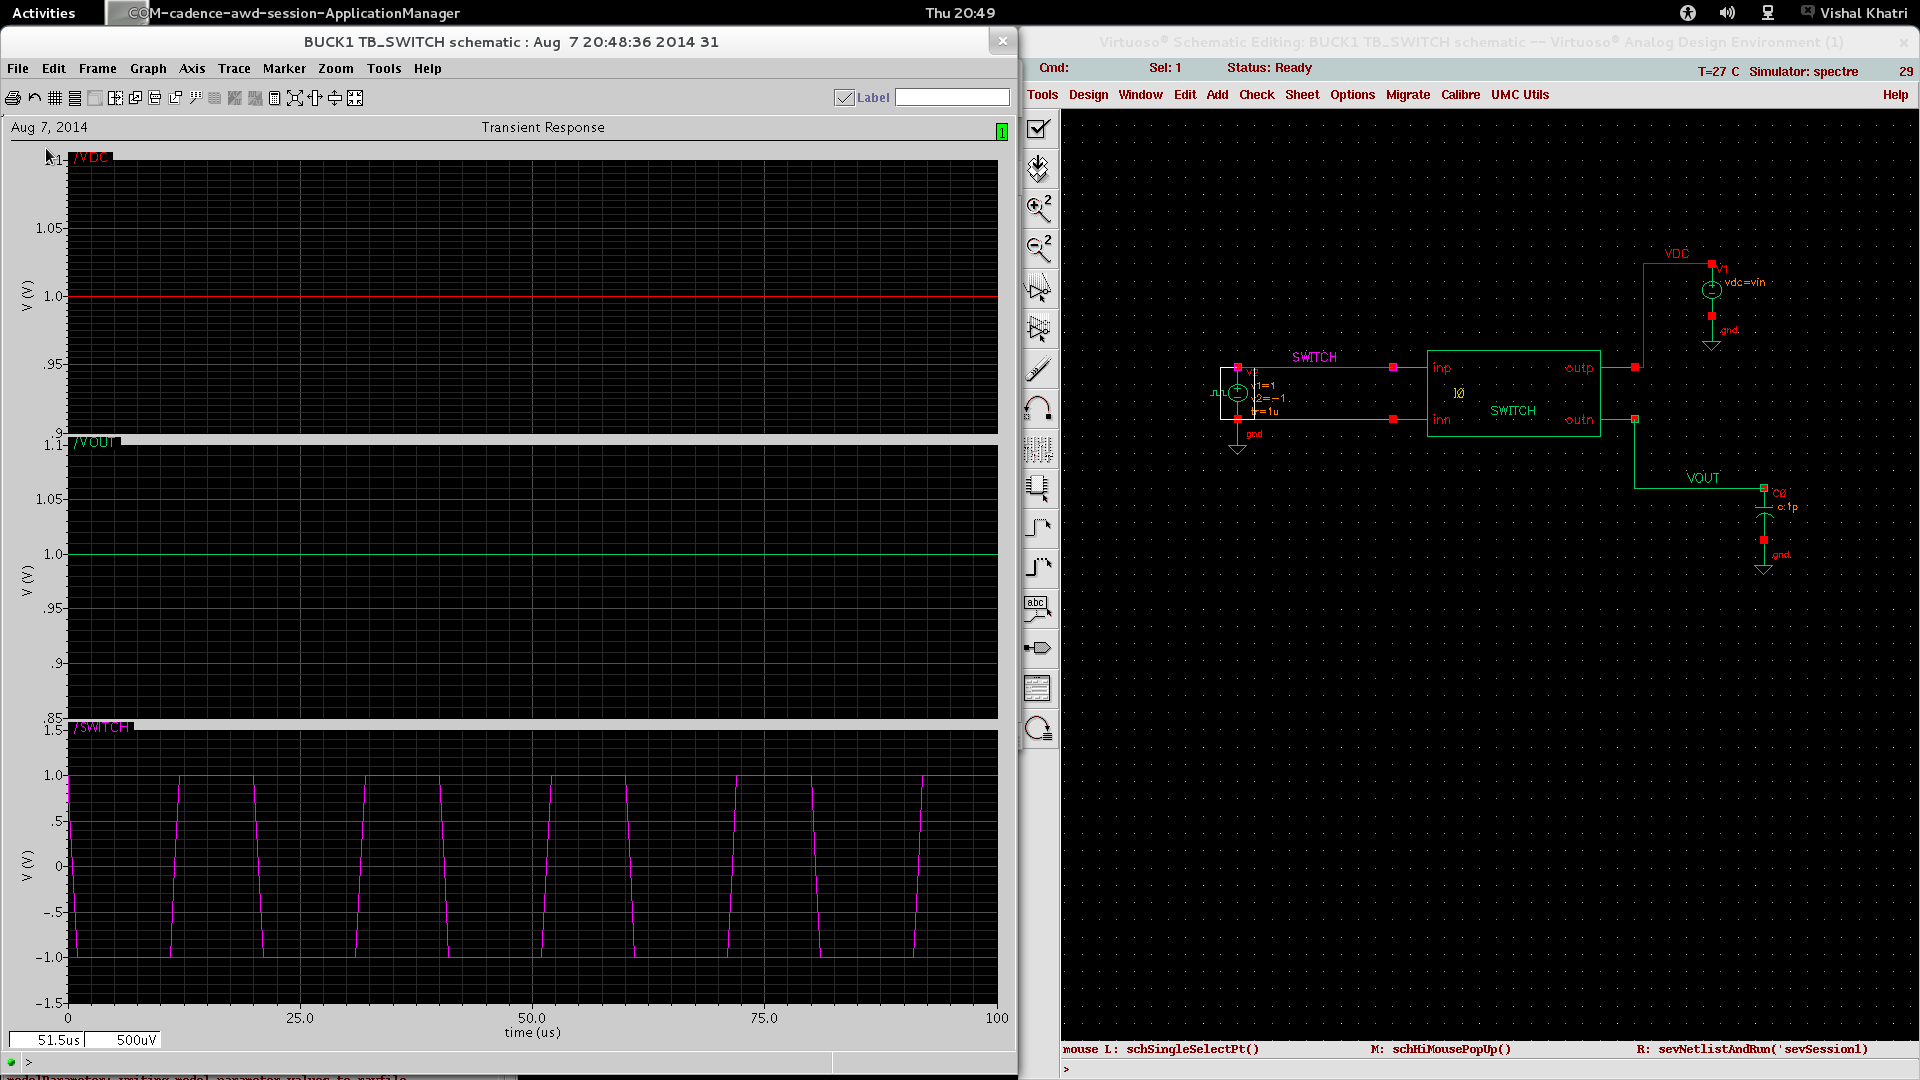Click the grid toggle toolbar icon
Image resolution: width=1920 pixels, height=1080 pixels.
(55, 98)
